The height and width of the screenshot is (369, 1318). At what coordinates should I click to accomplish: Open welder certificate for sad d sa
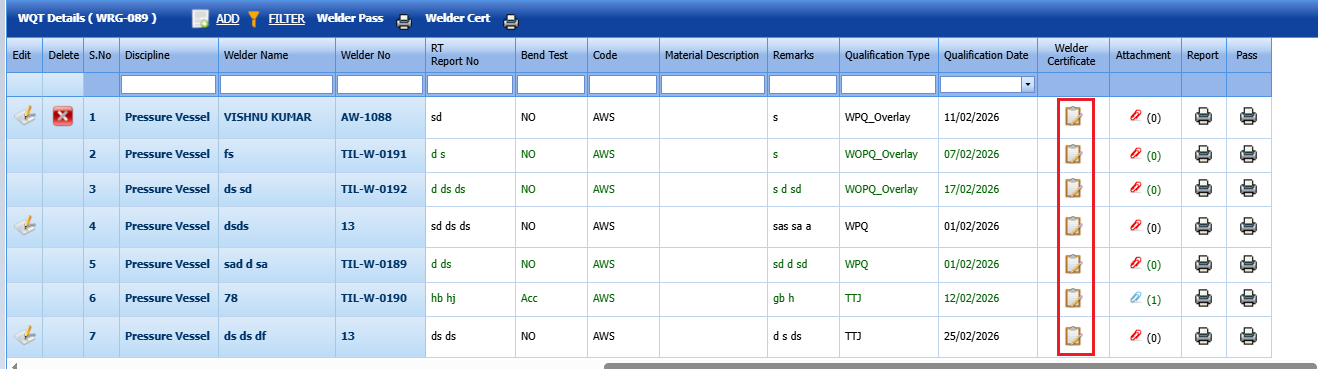[x=1074, y=264]
